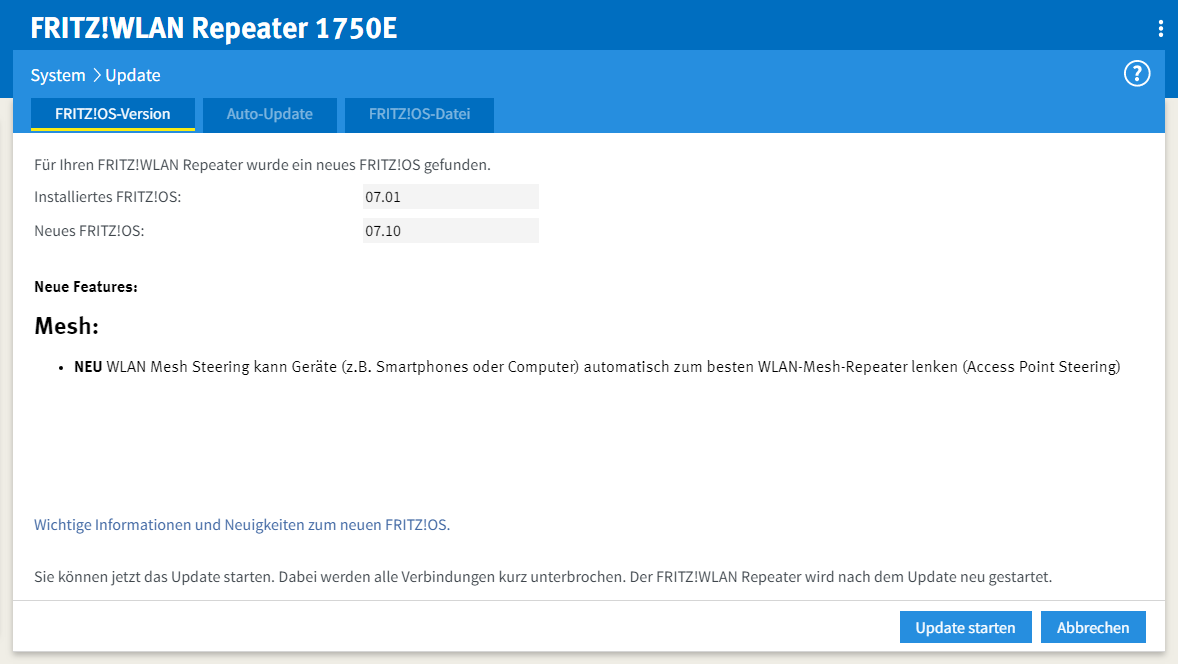1178x664 pixels.
Task: Click the installed FRITZ!OS field 07.01
Action: tap(451, 197)
